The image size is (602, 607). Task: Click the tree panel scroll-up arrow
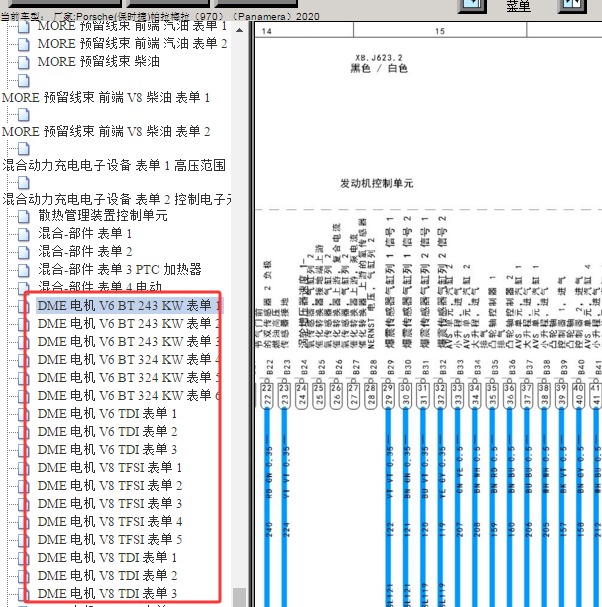coord(240,30)
